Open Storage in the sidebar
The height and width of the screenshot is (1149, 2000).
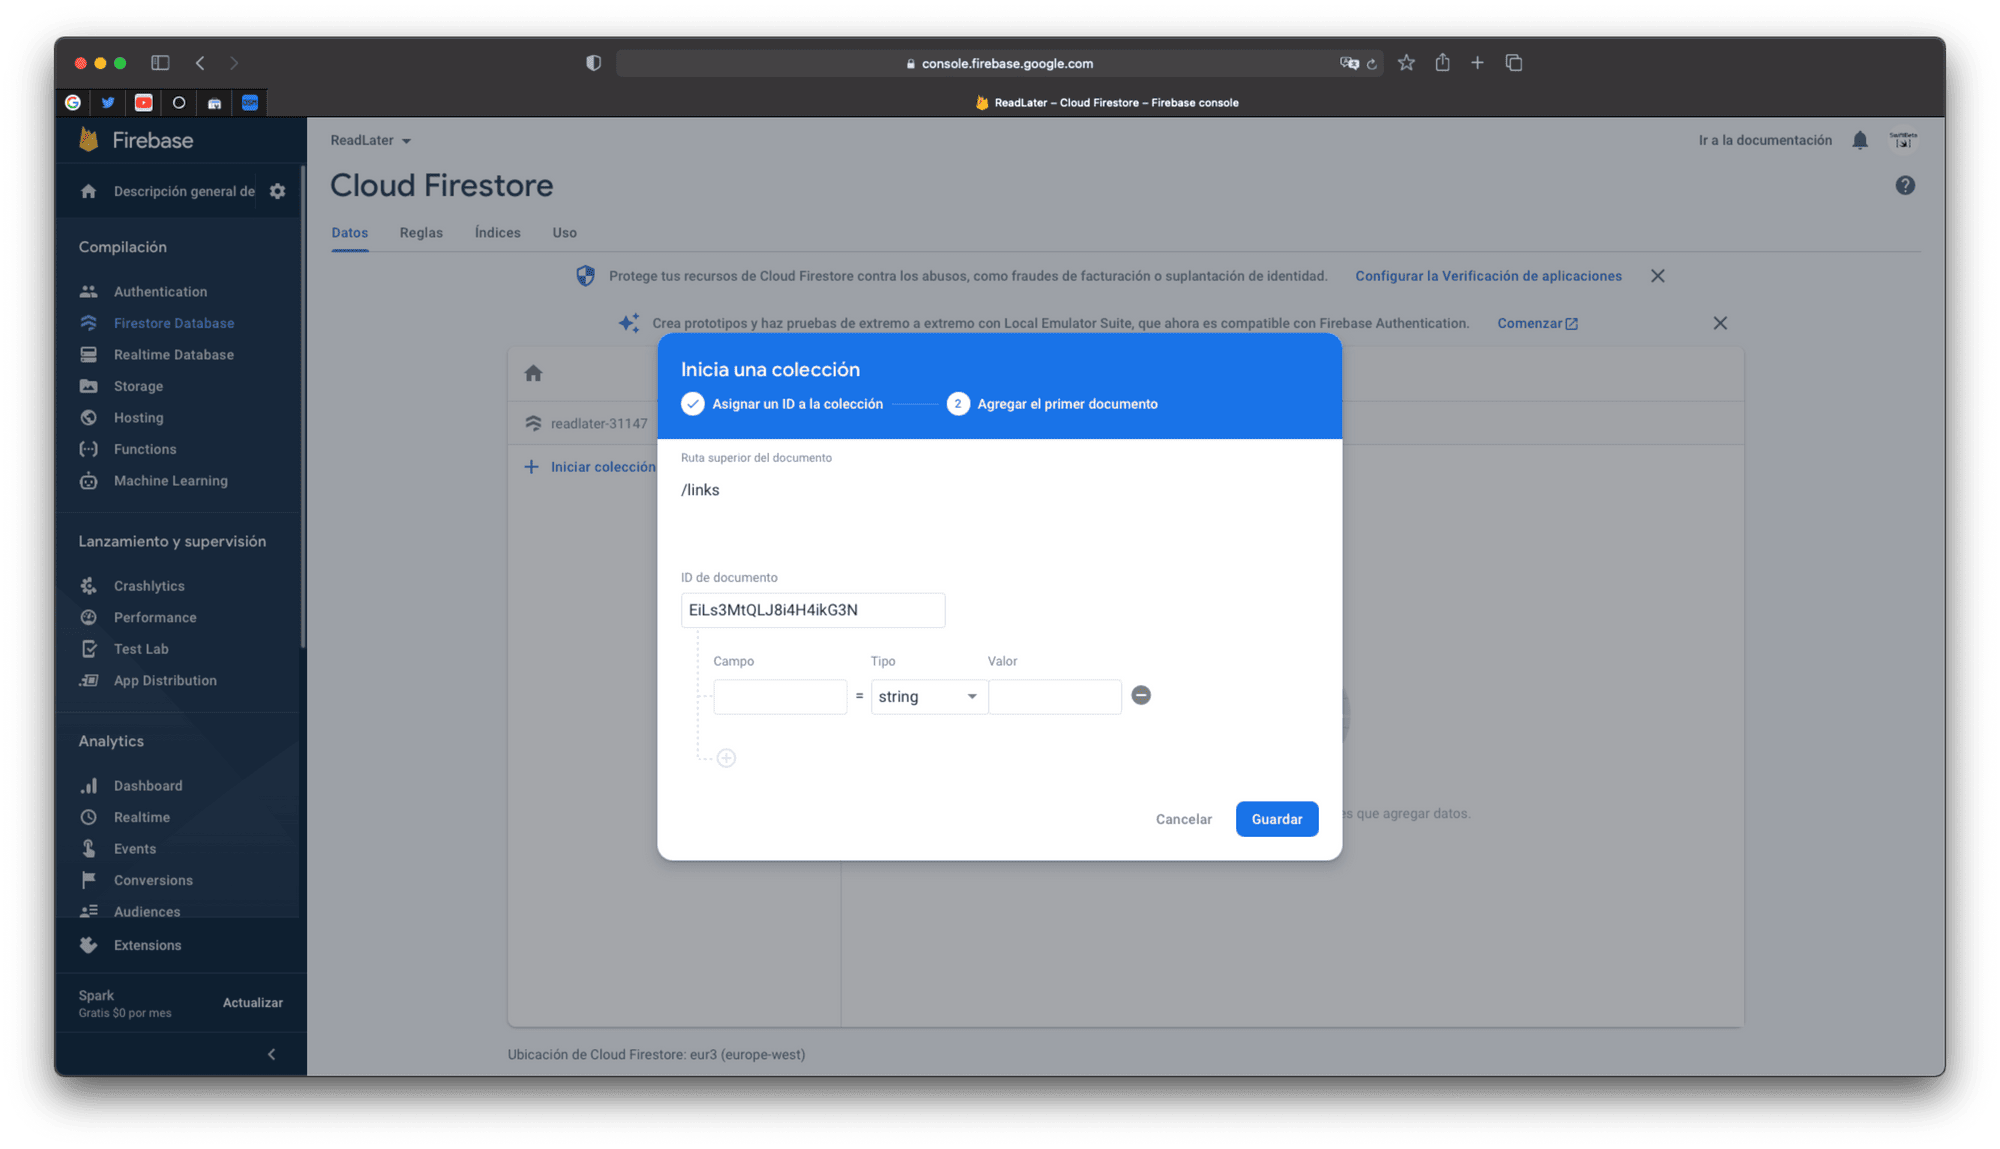138,386
